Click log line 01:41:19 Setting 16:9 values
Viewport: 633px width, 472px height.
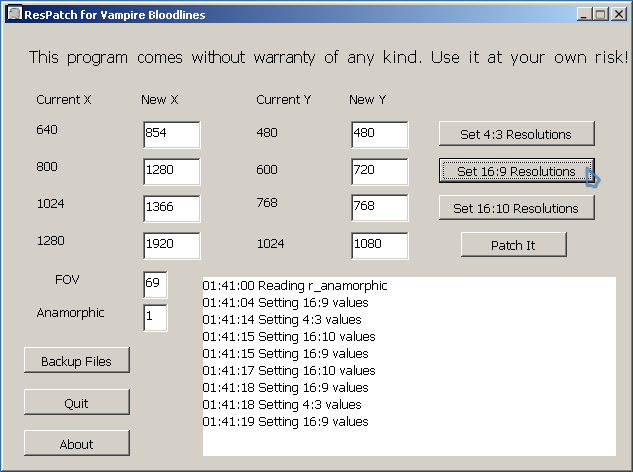pos(285,422)
